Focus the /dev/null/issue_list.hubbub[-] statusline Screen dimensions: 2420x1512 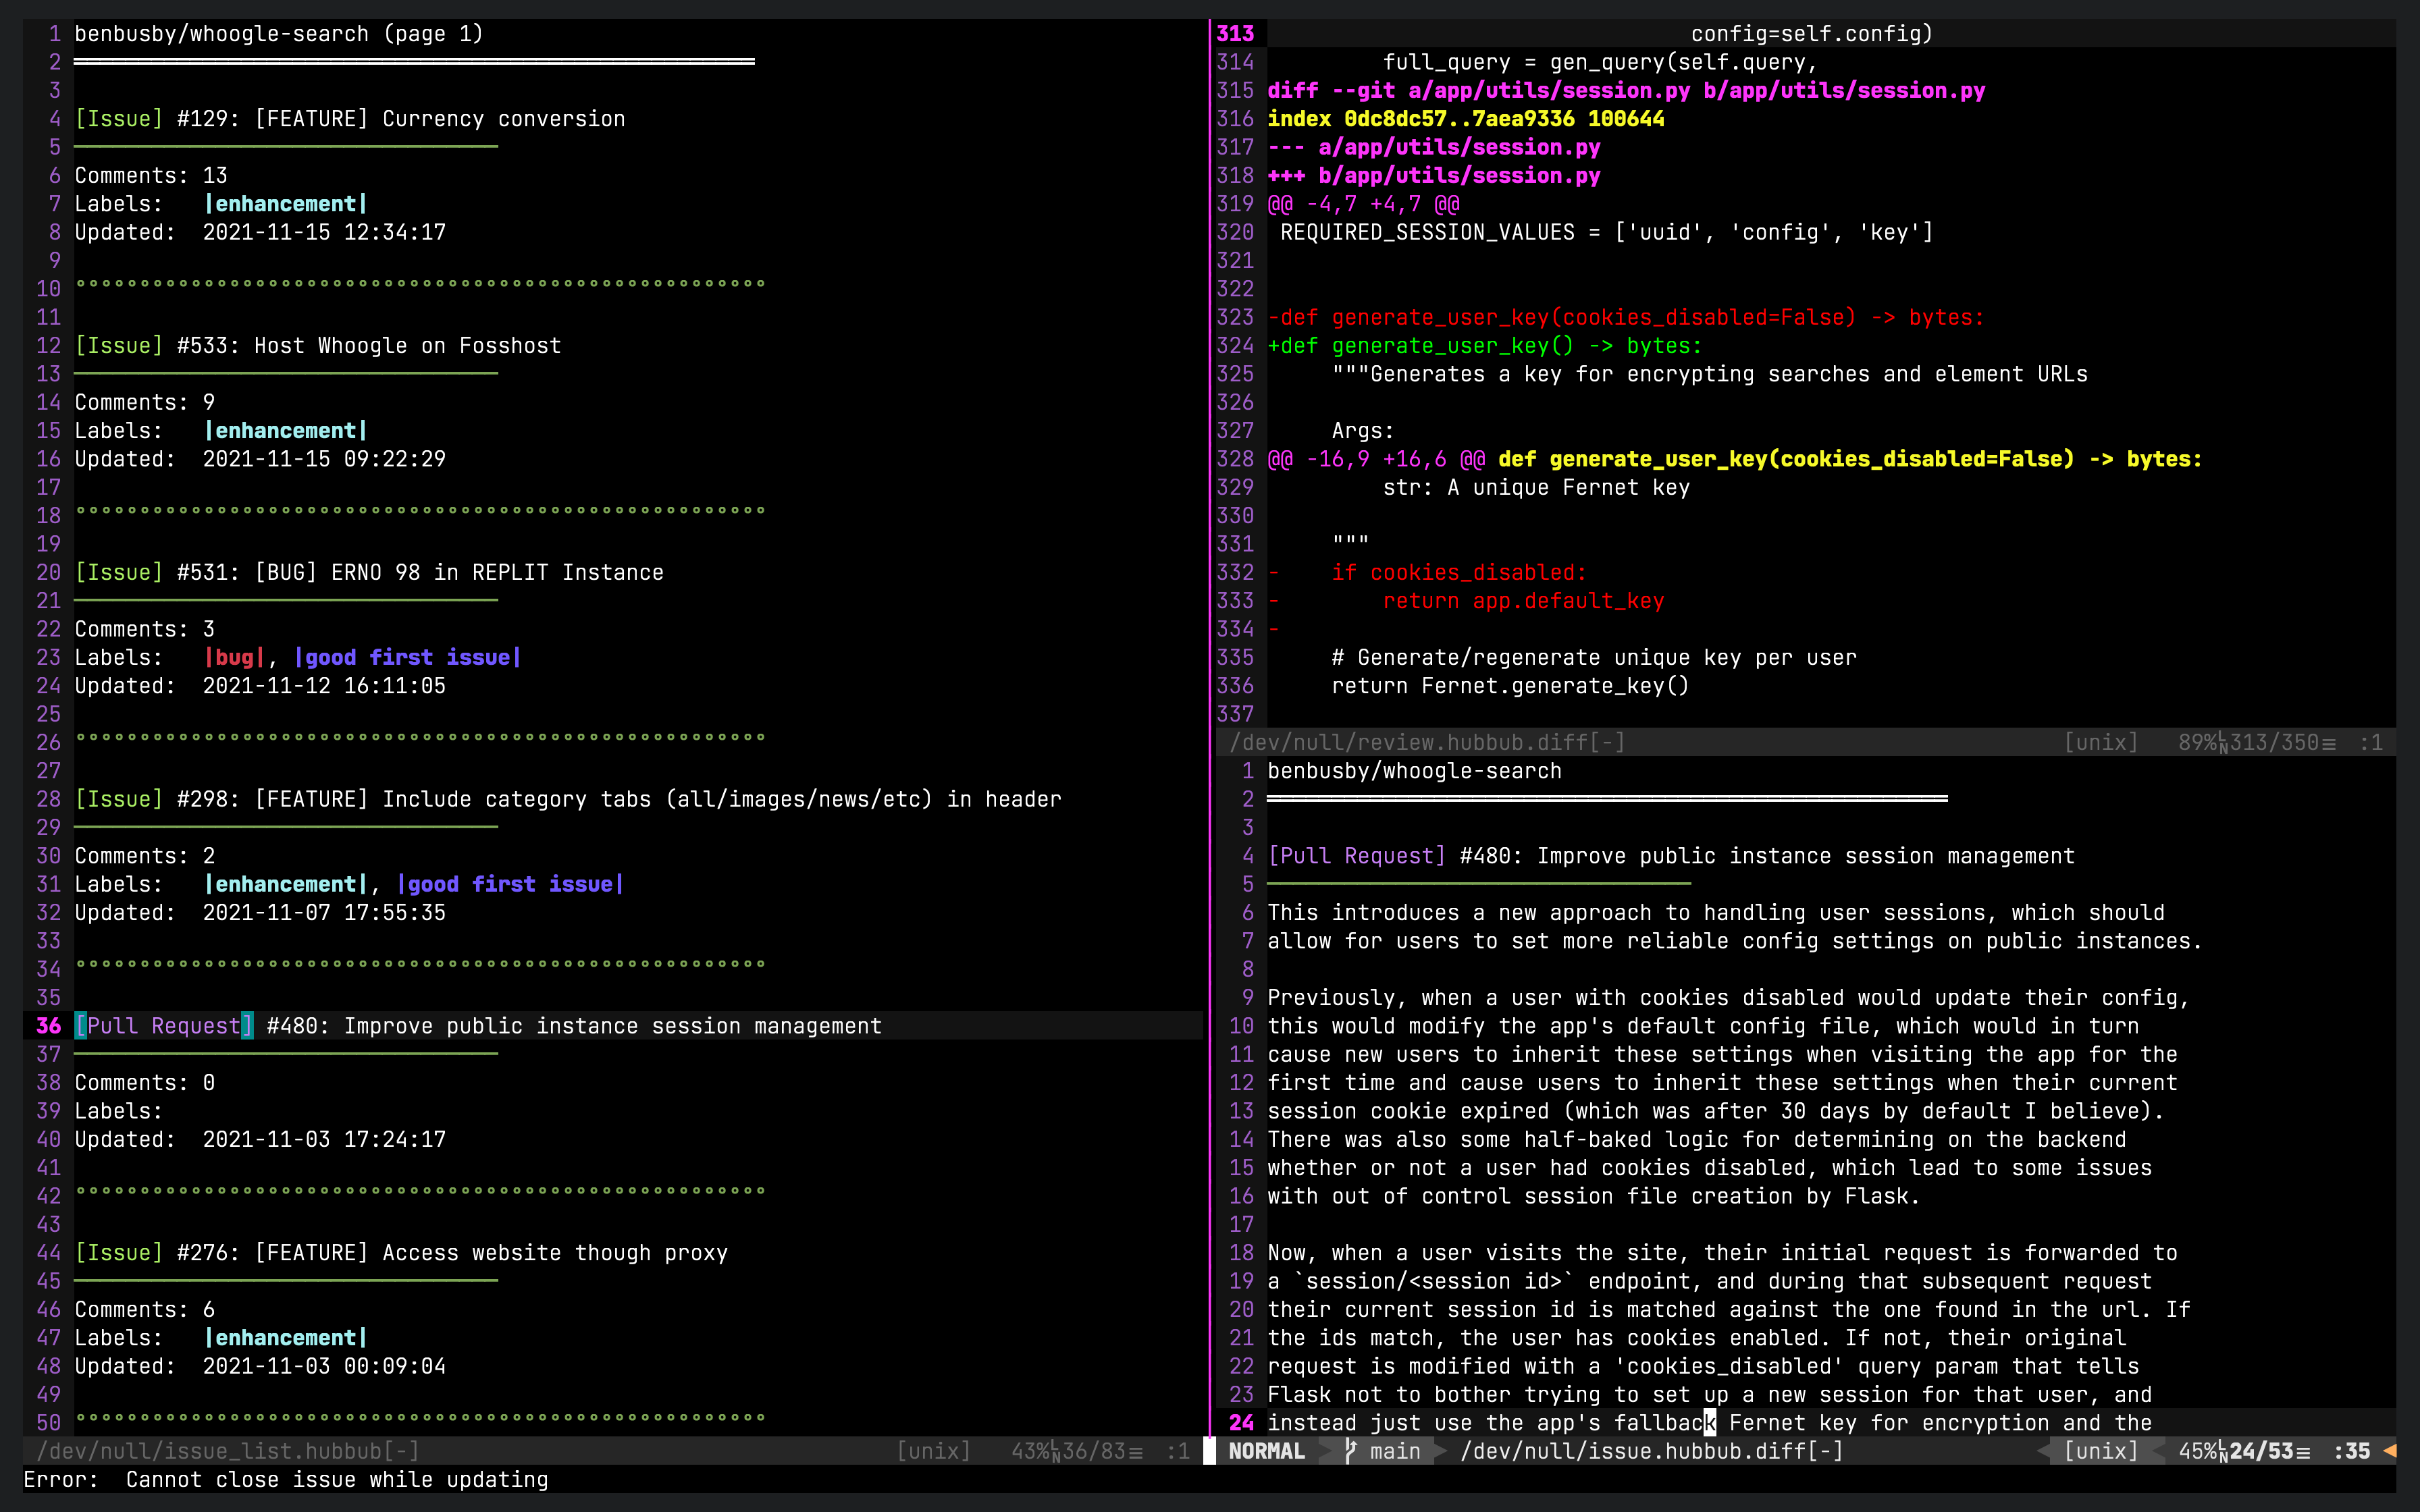612,1451
